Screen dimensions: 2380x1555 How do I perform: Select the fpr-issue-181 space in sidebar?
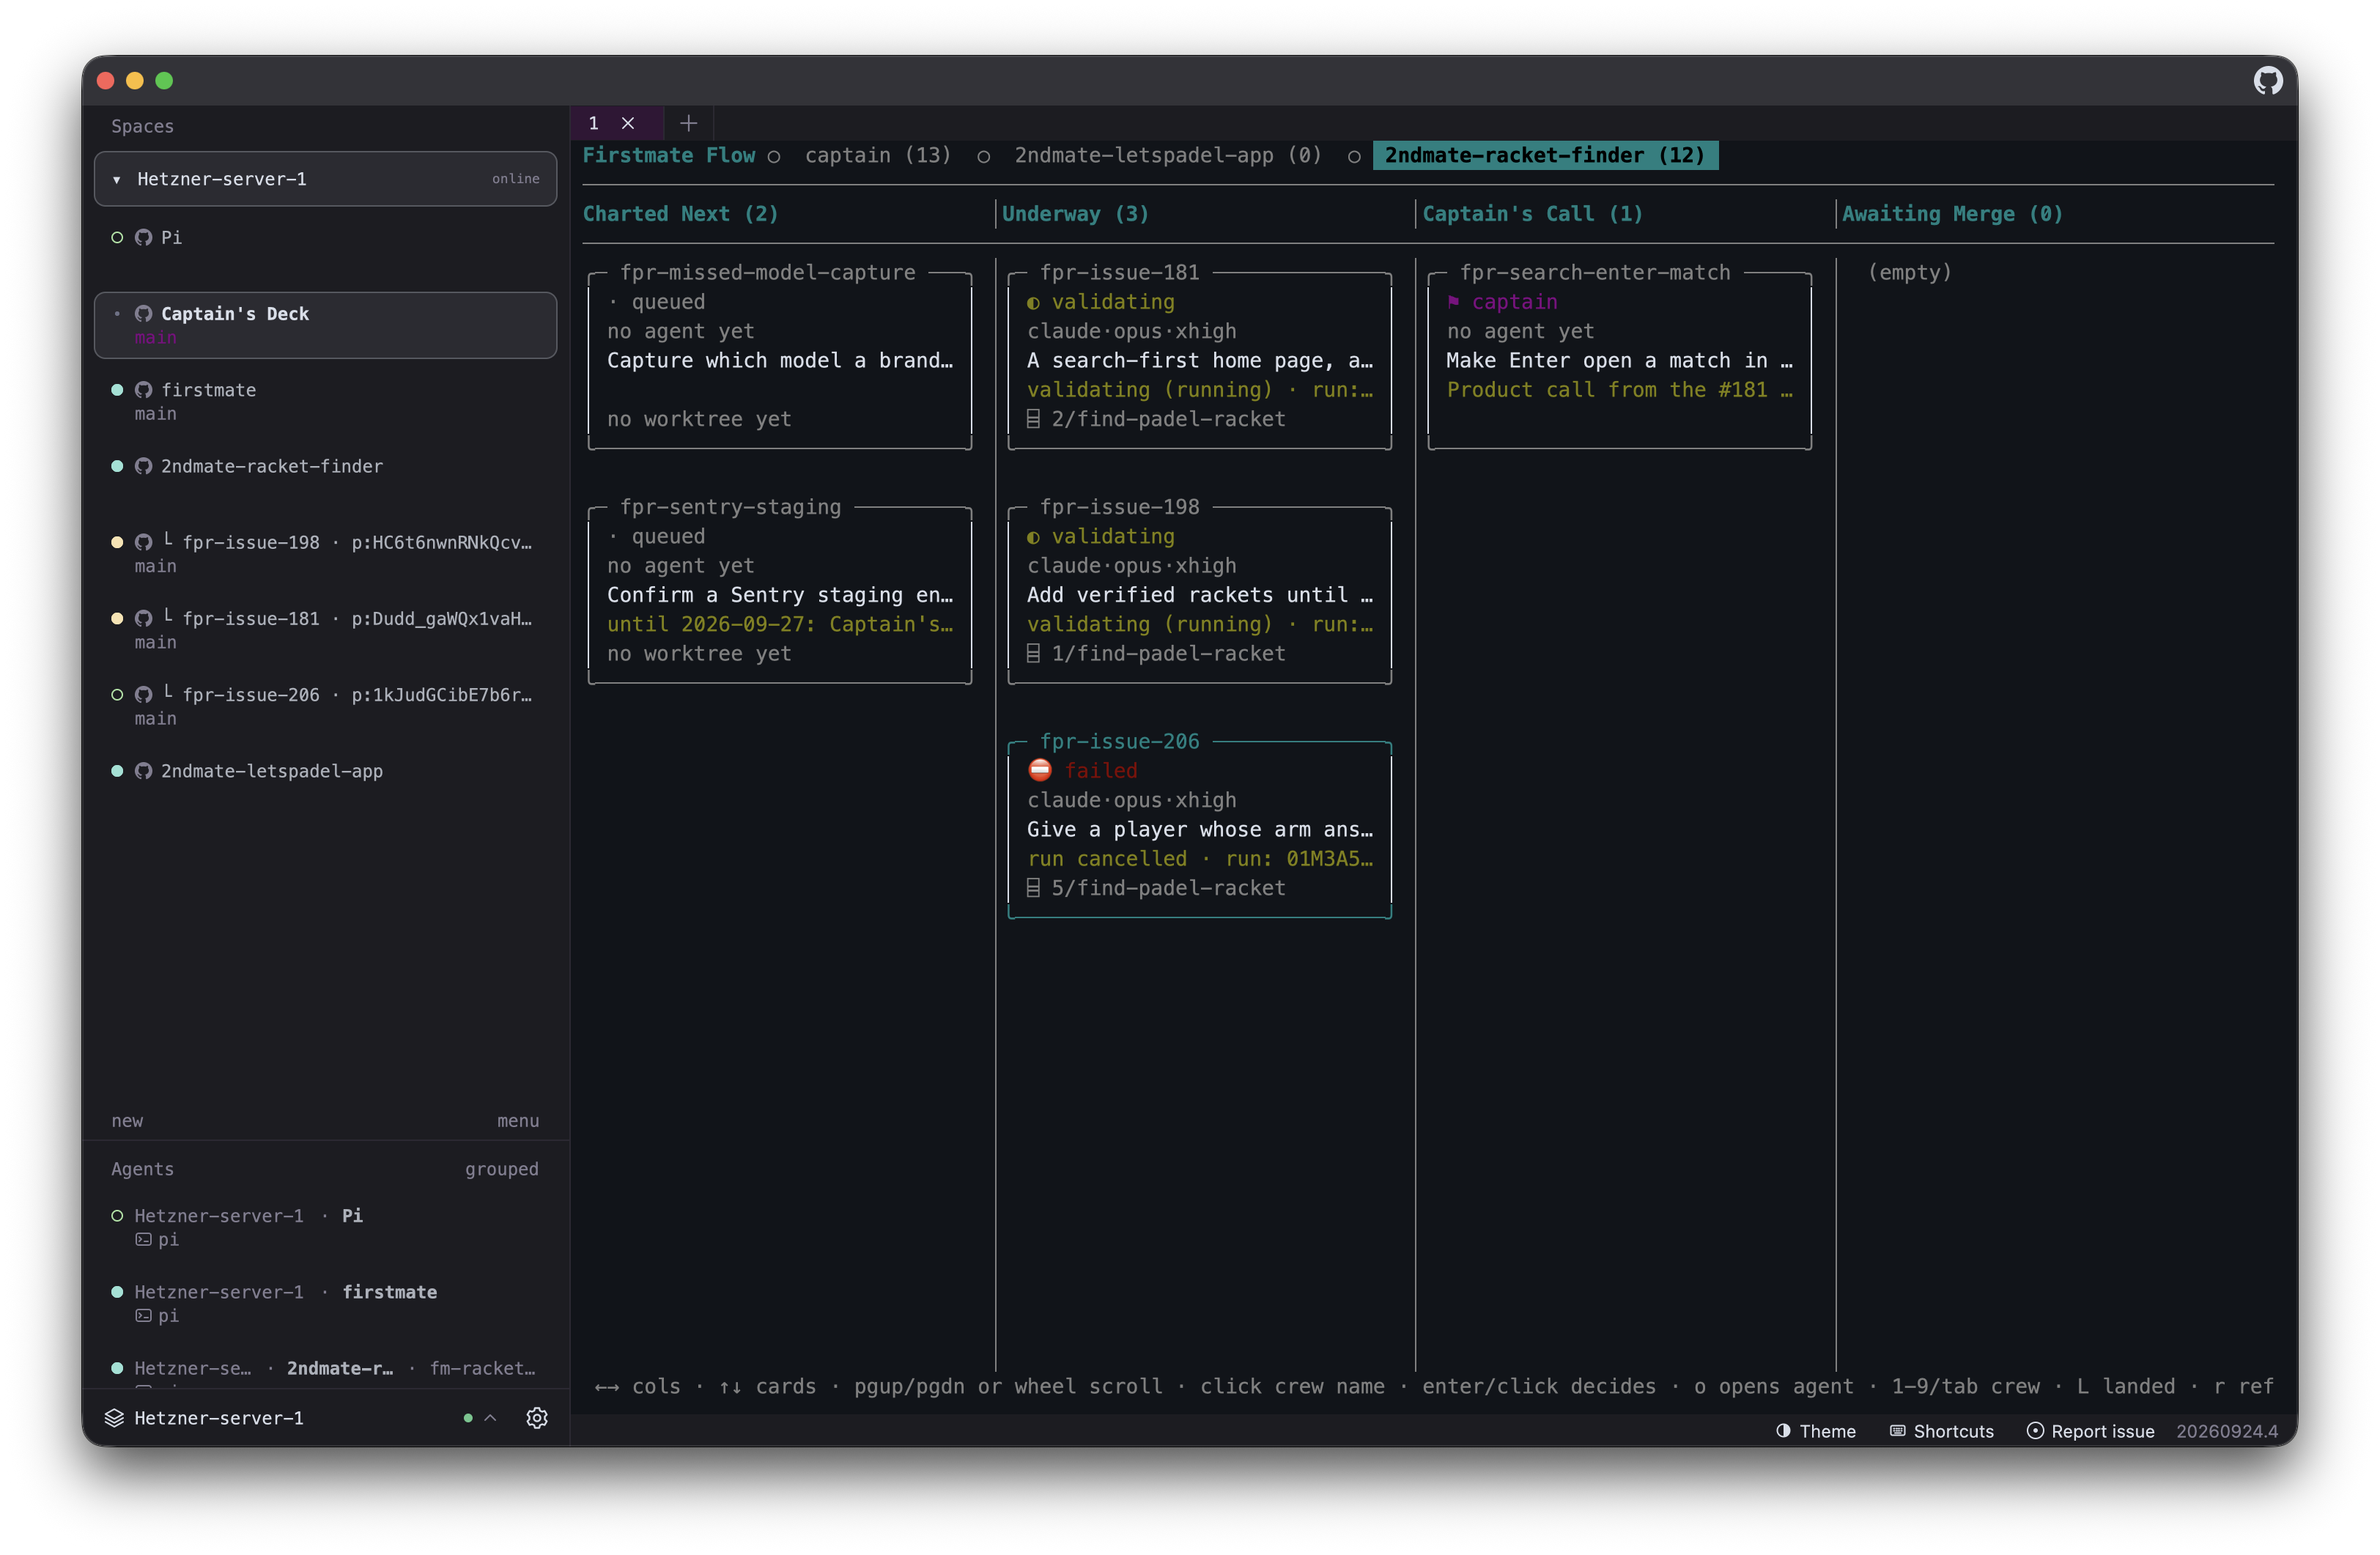[325, 630]
